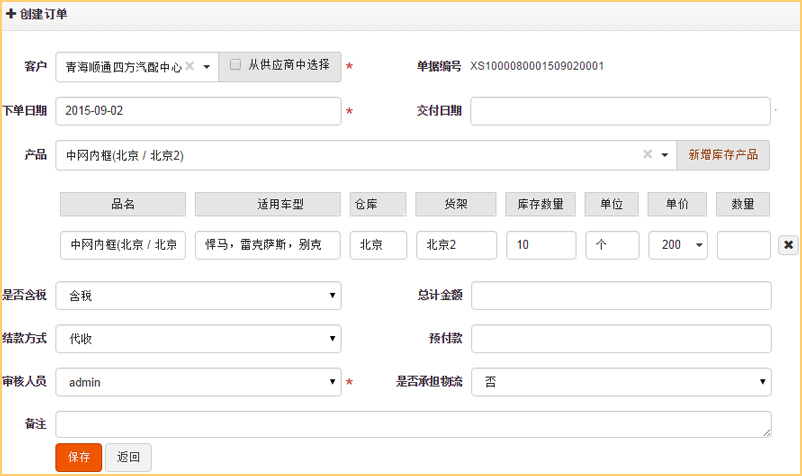This screenshot has width=802, height=476.
Task: Click the 数量 input field in product row
Action: pos(743,245)
